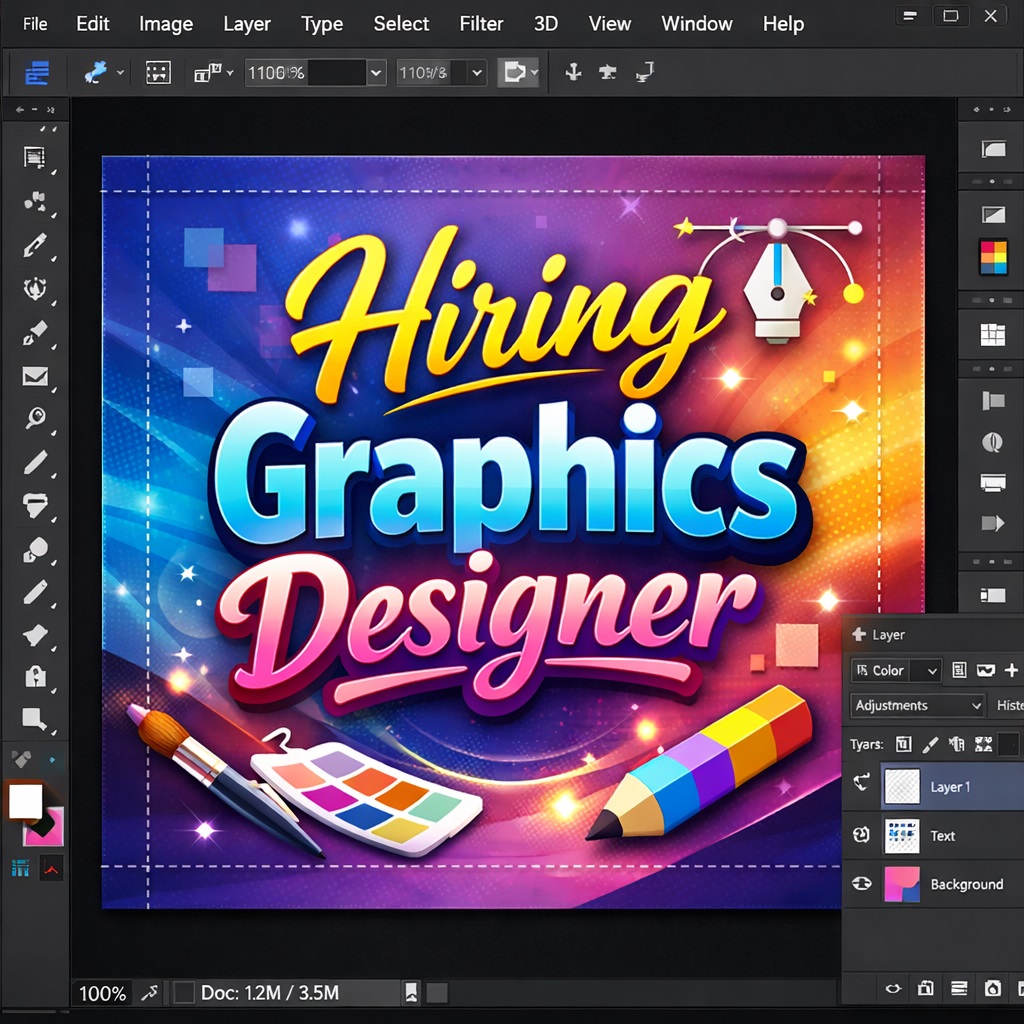This screenshot has width=1024, height=1024.
Task: Select the Text layer thumbnail
Action: click(x=902, y=835)
